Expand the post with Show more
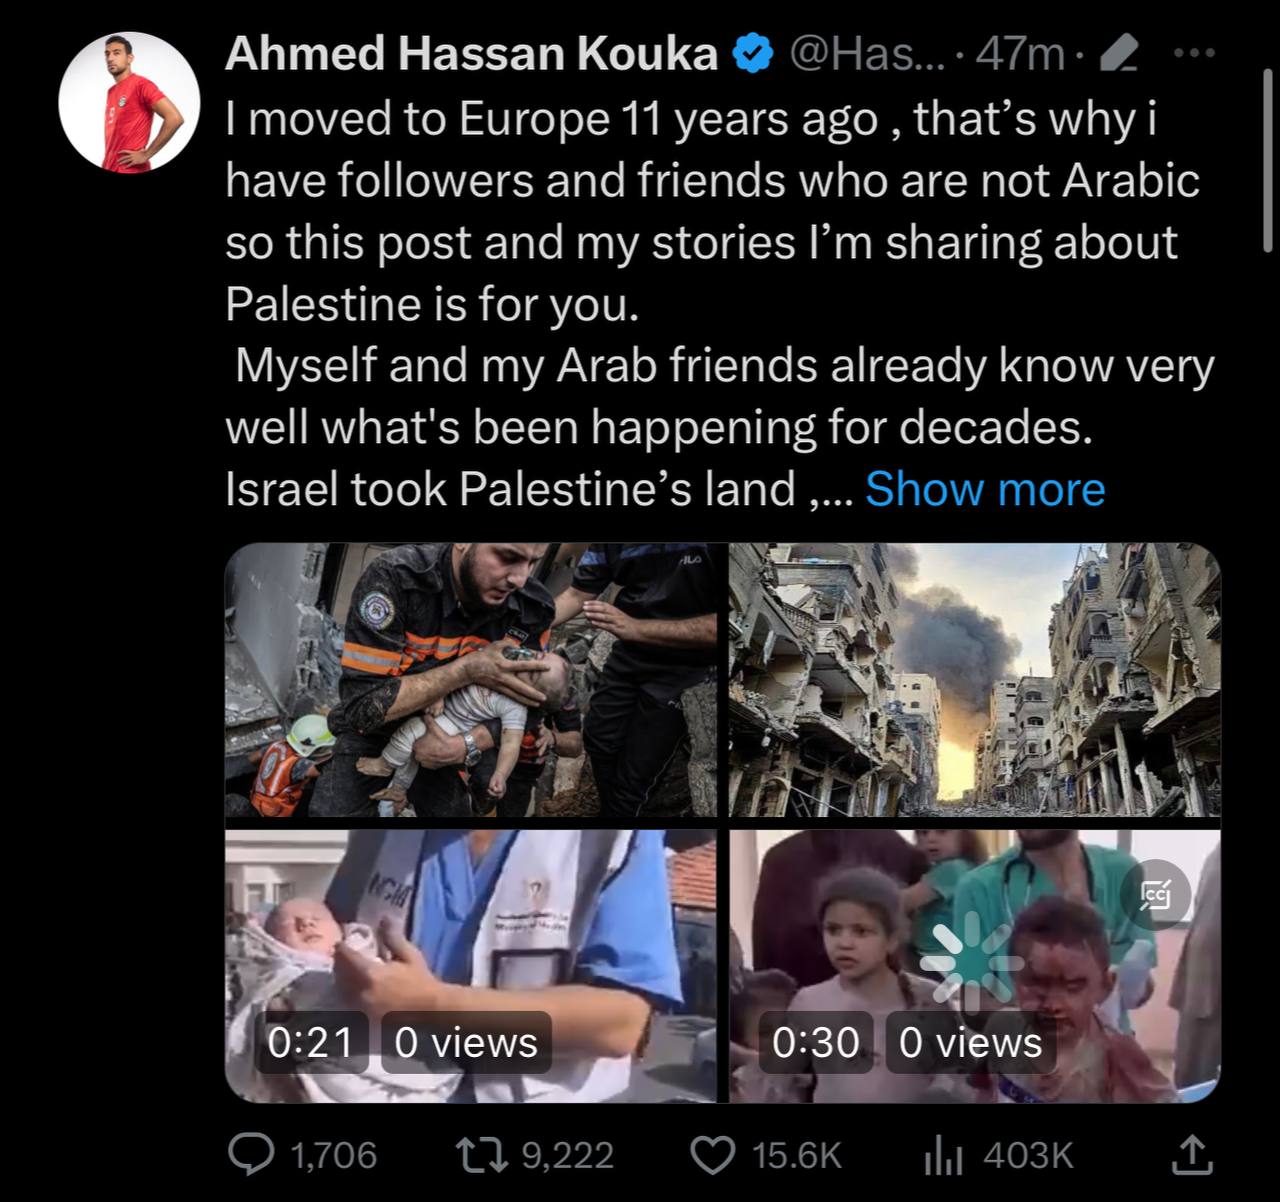This screenshot has height=1202, width=1280. [985, 489]
